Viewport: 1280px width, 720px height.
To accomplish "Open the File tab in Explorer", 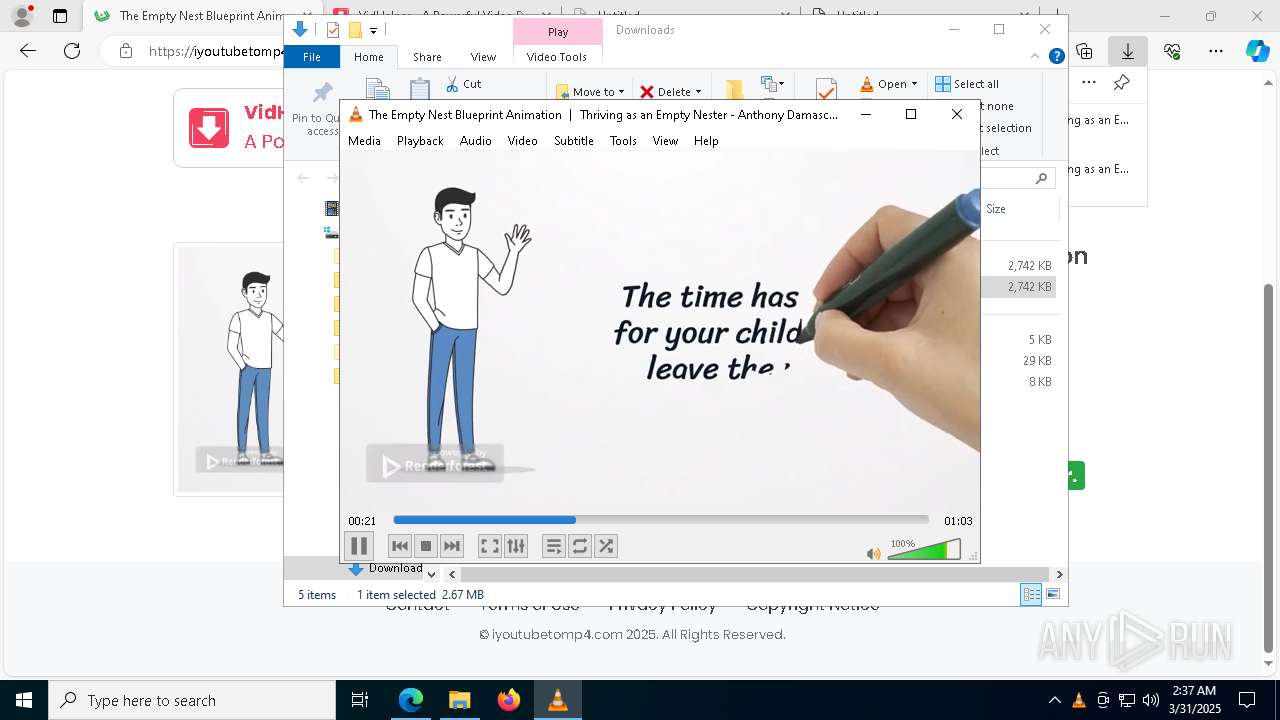I will [x=312, y=57].
